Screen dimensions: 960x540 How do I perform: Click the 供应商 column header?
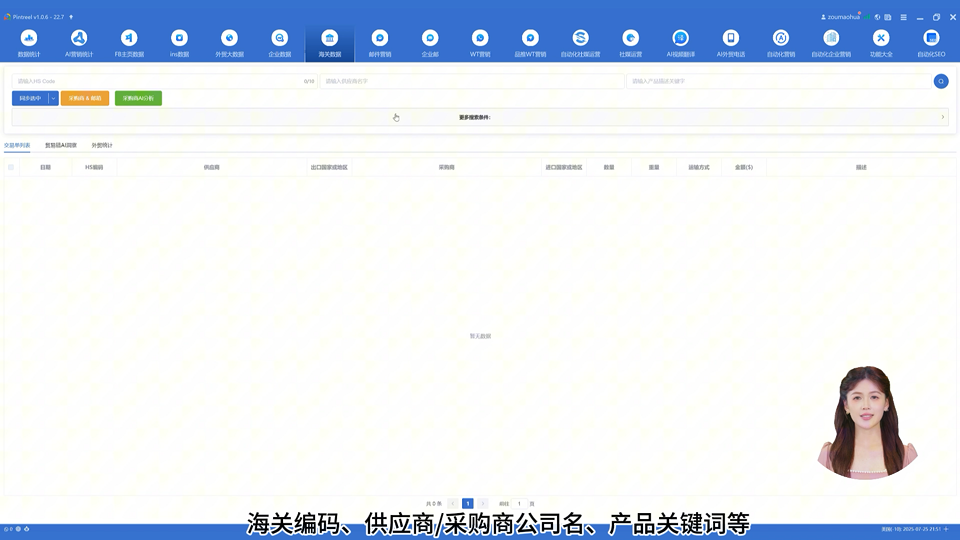pos(211,167)
